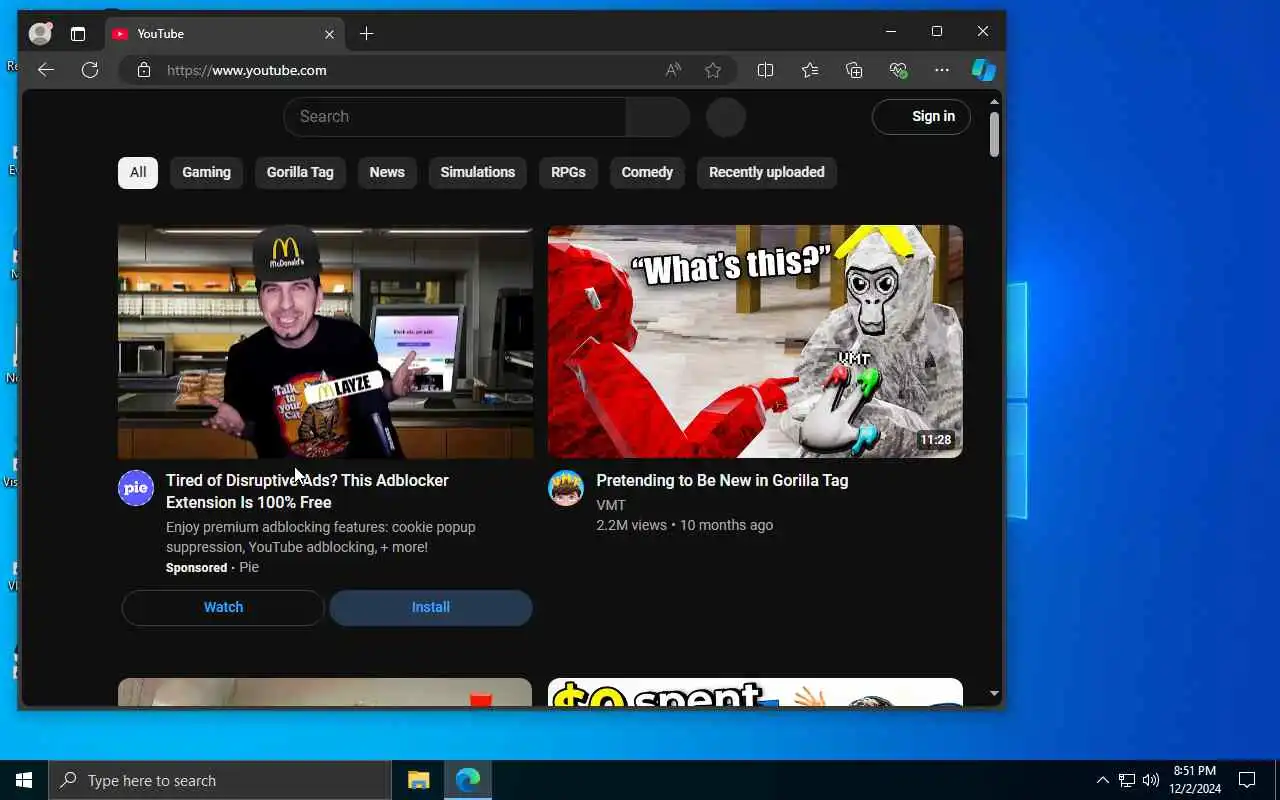Select the Comedy filter chip
Viewport: 1280px width, 800px height.
click(x=647, y=172)
